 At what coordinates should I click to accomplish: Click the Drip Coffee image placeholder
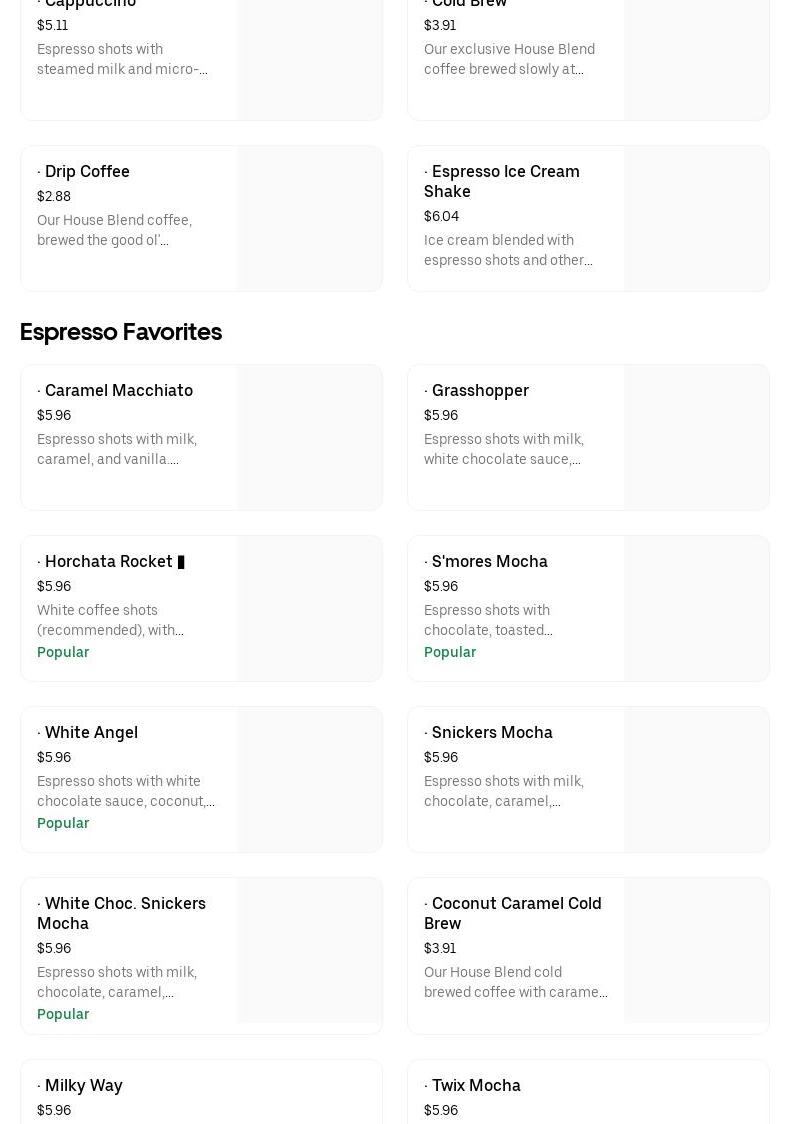point(309,219)
